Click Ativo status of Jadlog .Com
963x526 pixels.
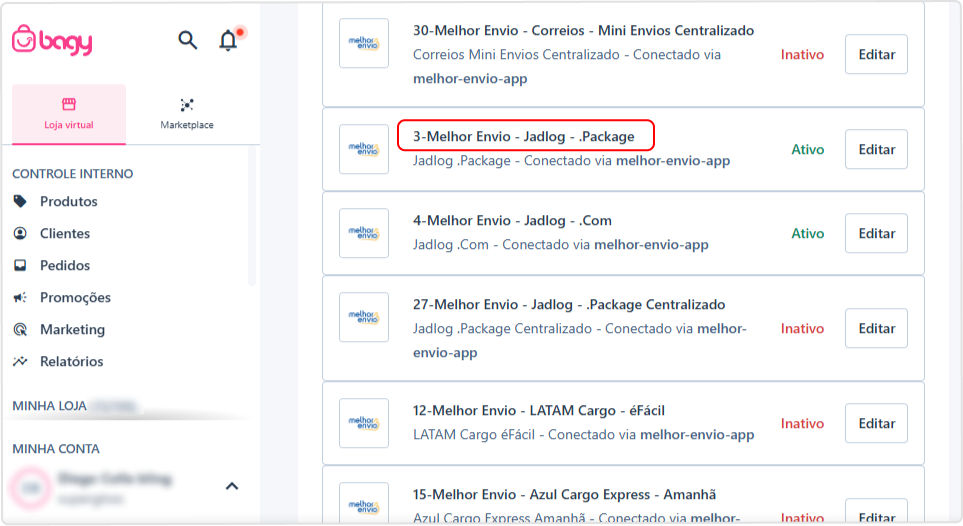point(808,234)
